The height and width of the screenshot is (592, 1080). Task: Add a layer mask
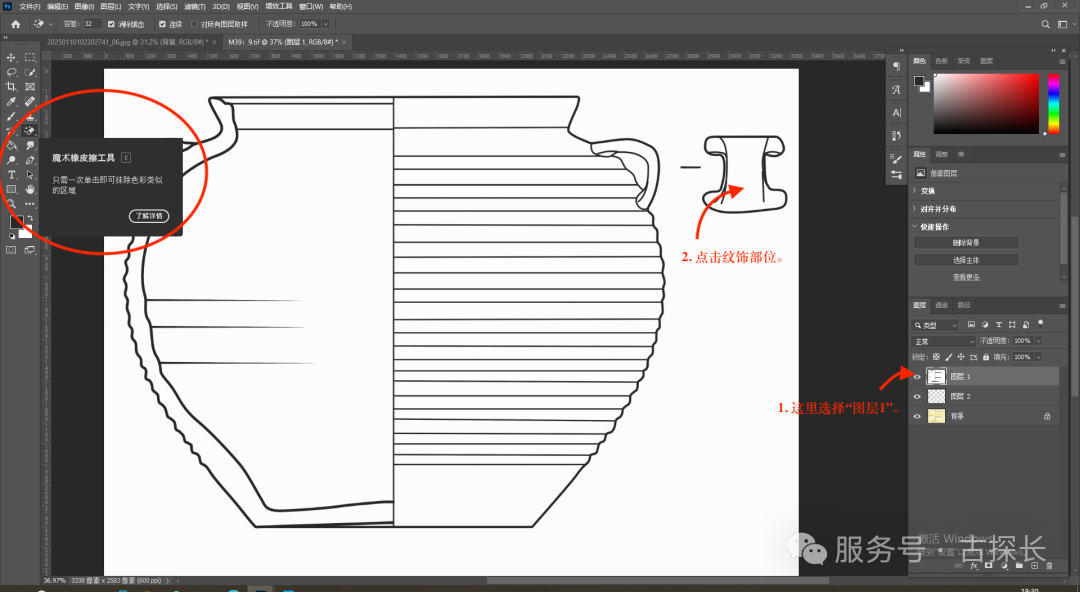[x=989, y=566]
